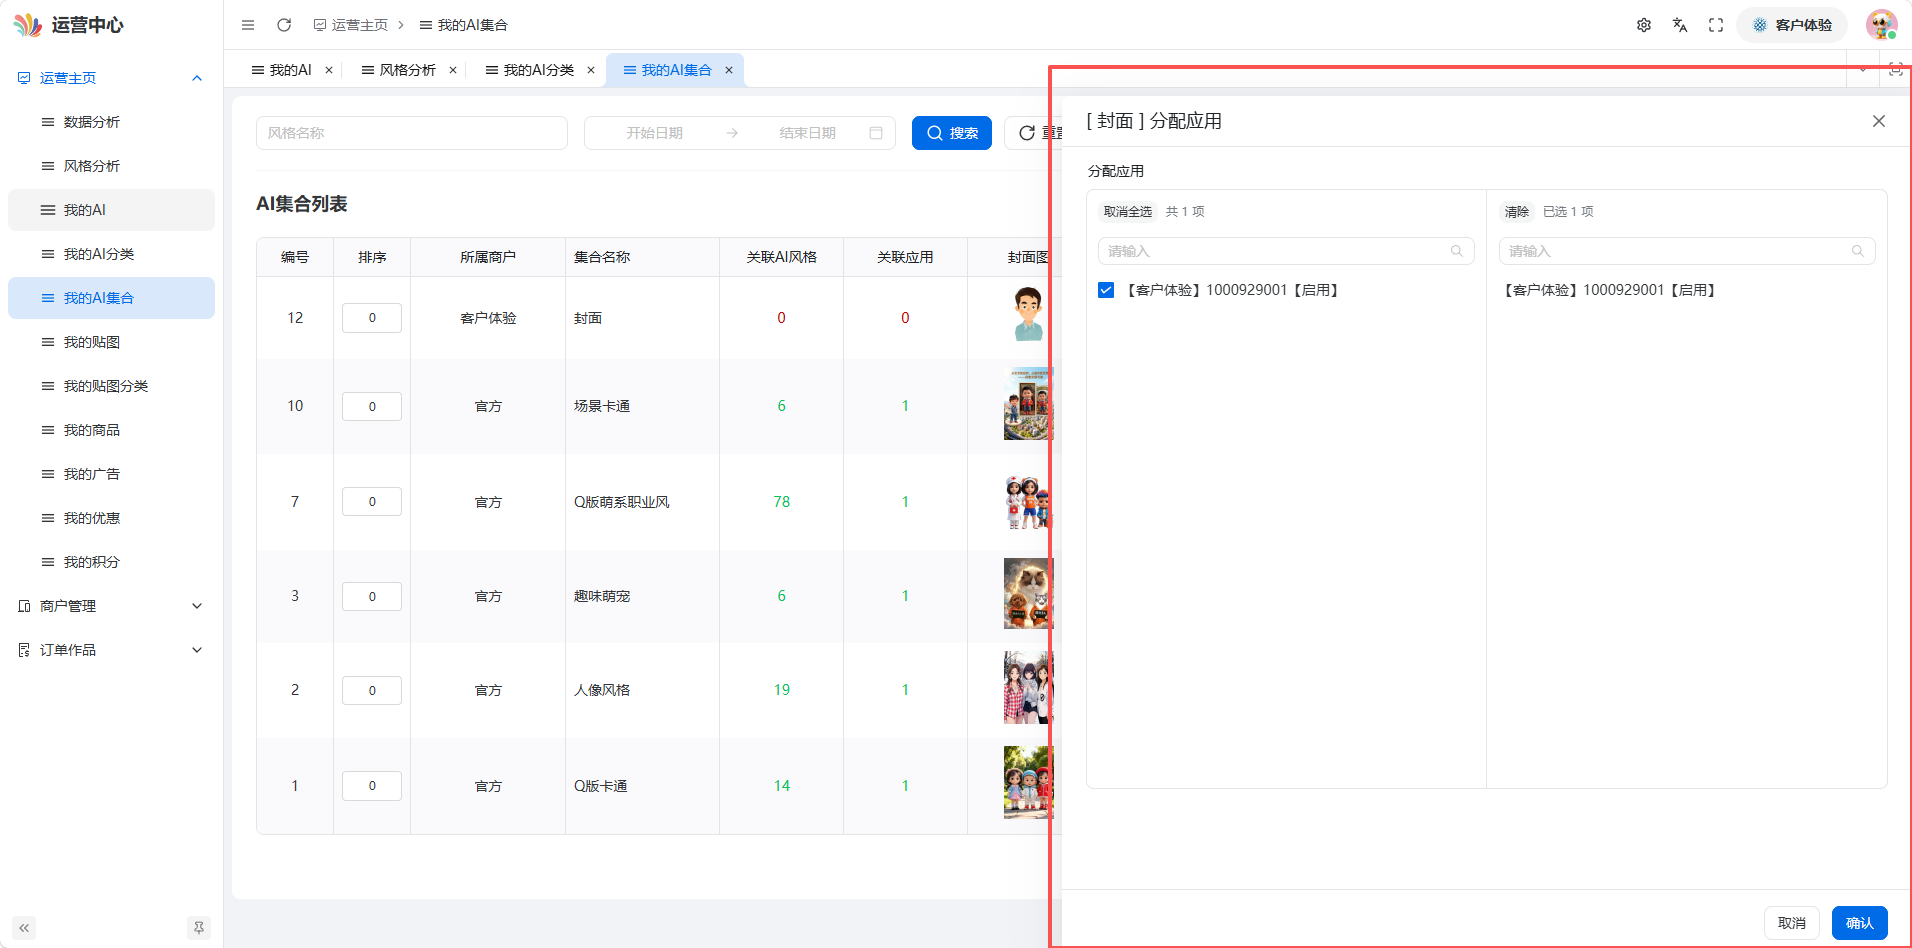Uncheck 【客户体验】1000929001 application checkbox
This screenshot has width=1912, height=948.
[x=1106, y=290]
